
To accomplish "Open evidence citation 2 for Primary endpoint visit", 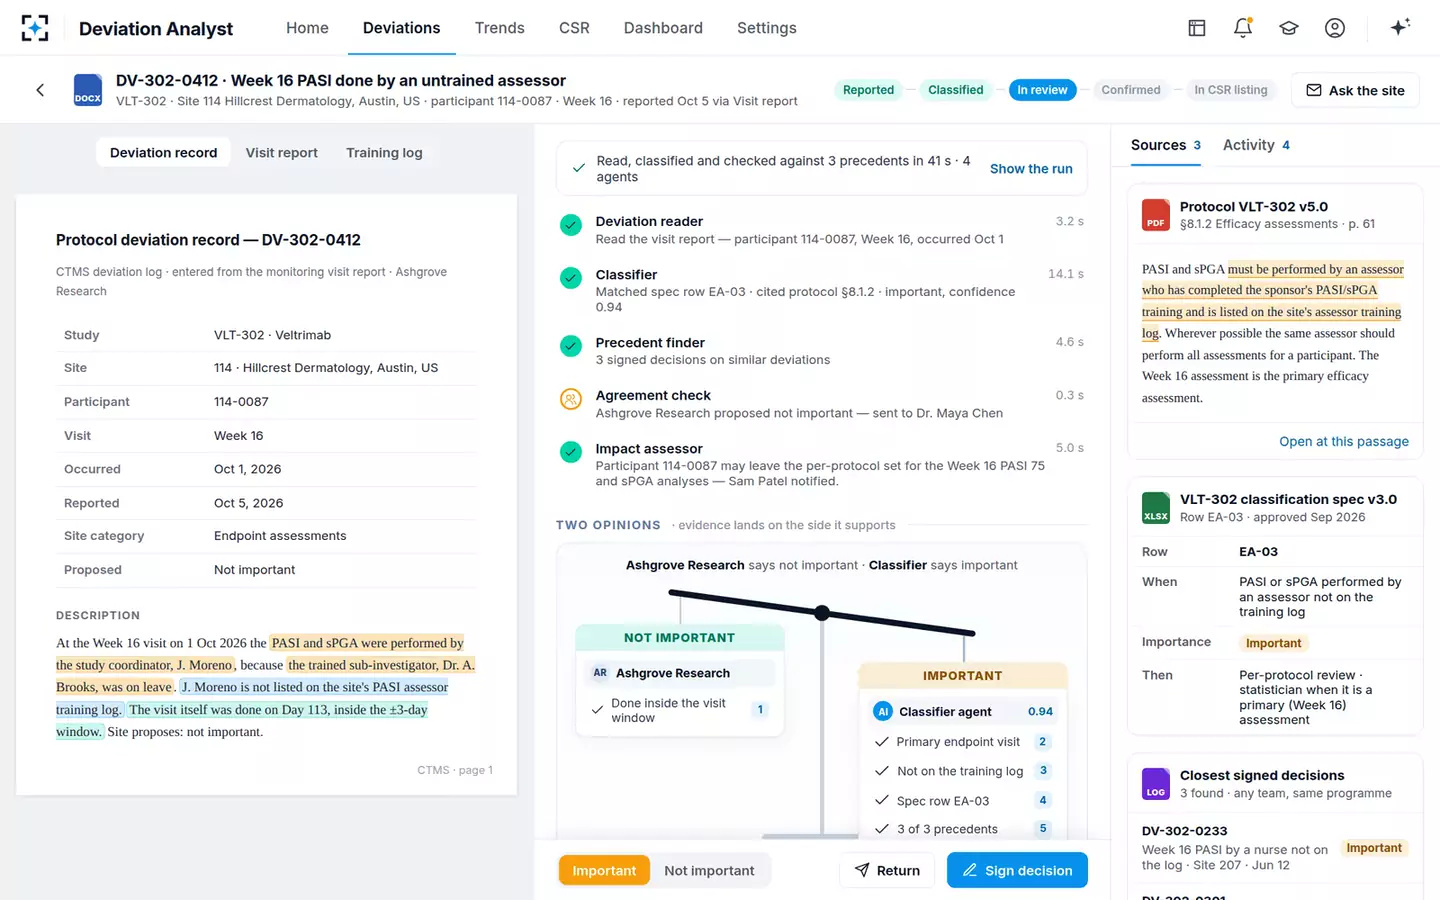I will point(1043,742).
